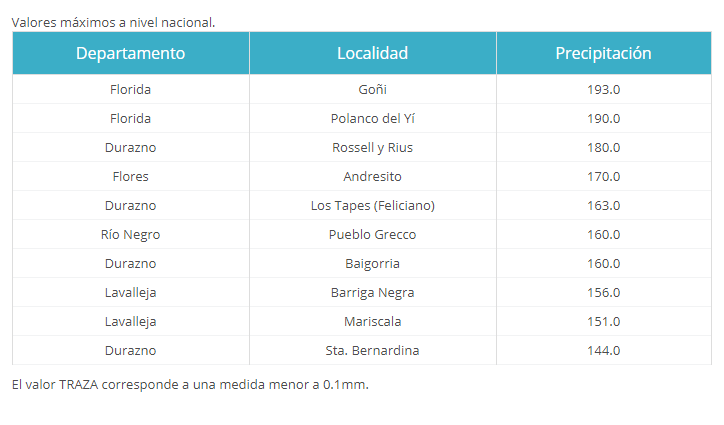724x425 pixels.
Task: Select the Rossell y Rius cell
Action: (x=373, y=147)
